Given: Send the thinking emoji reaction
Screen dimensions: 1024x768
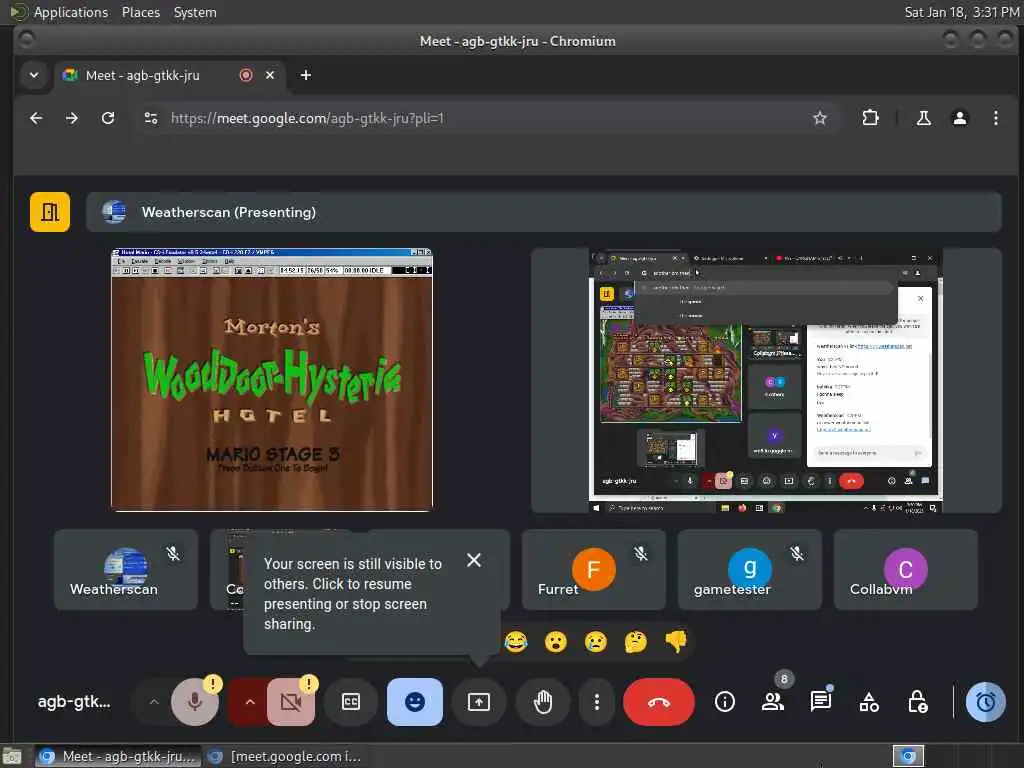Looking at the screenshot, I should [635, 641].
